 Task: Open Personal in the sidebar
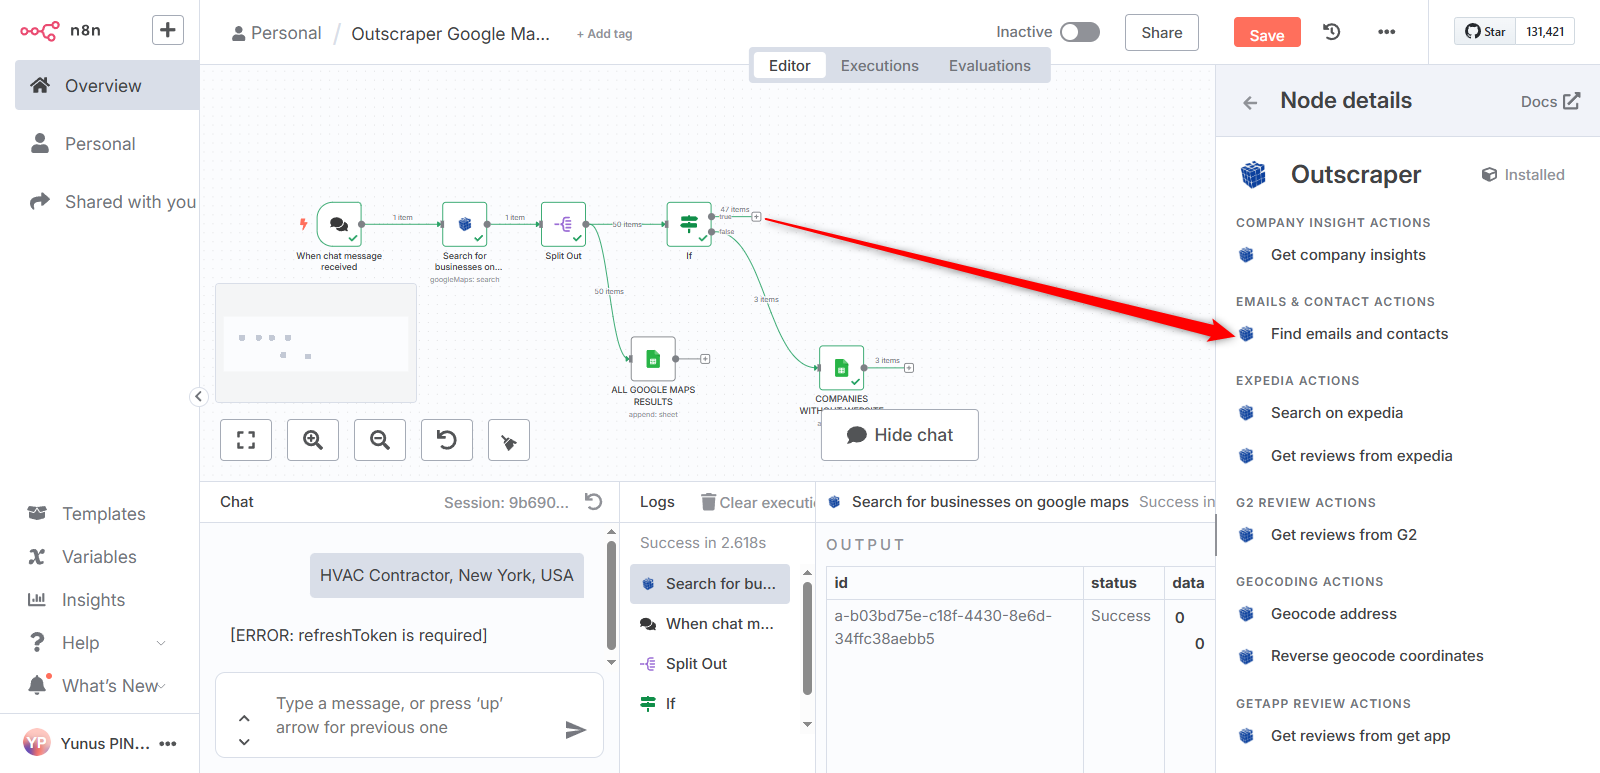(107, 144)
